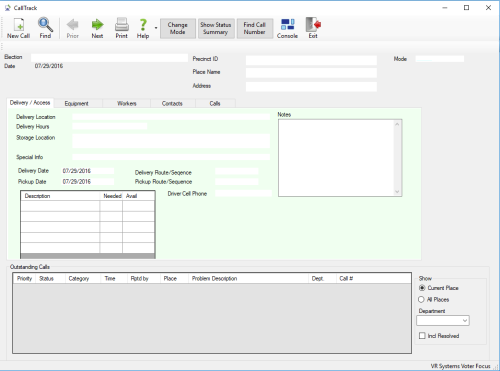Image resolution: width=500 pixels, height=371 pixels.
Task: Go to the Prior record arrow
Action: (72, 28)
